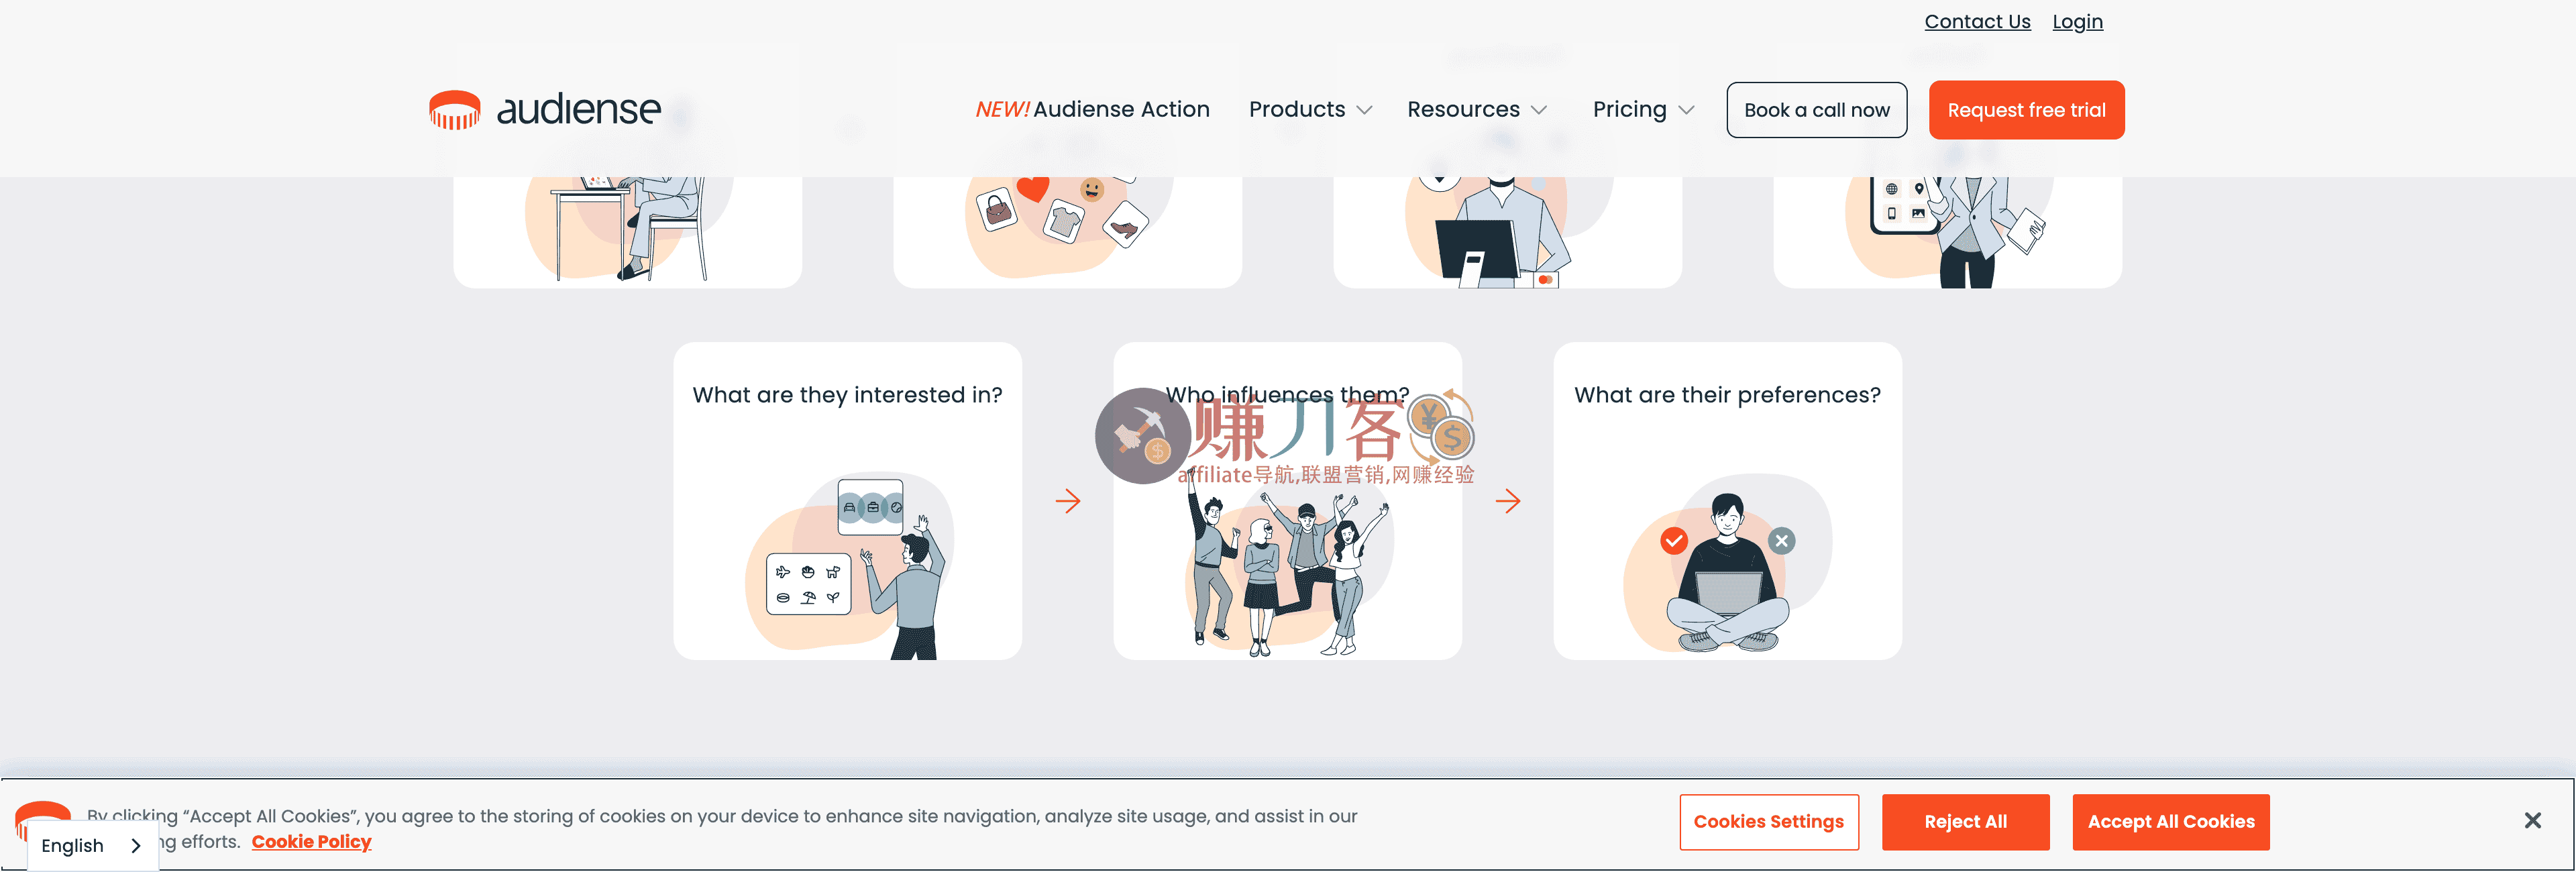
Task: Expand the Products dropdown menu
Action: click(1310, 109)
